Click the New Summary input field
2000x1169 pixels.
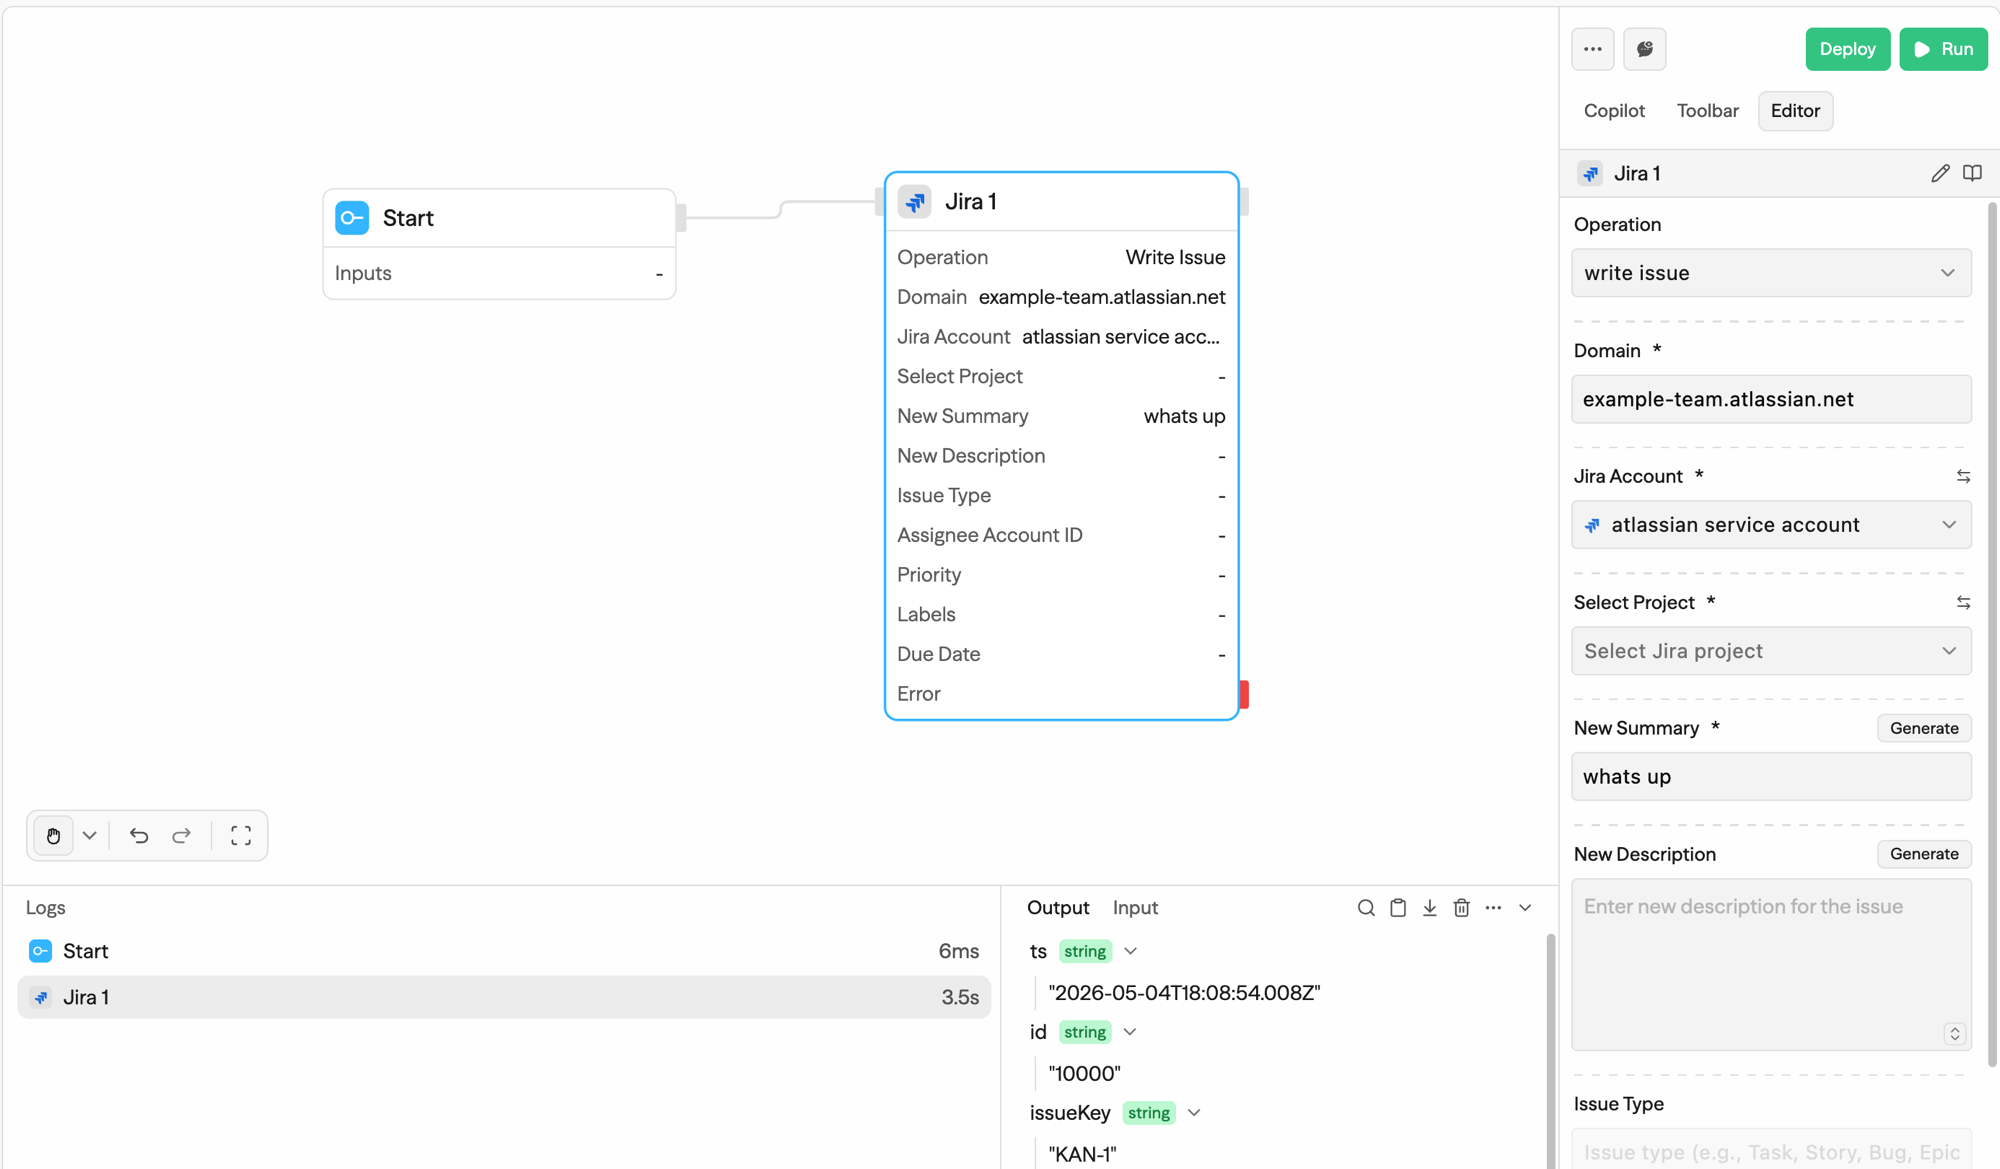click(x=1771, y=777)
